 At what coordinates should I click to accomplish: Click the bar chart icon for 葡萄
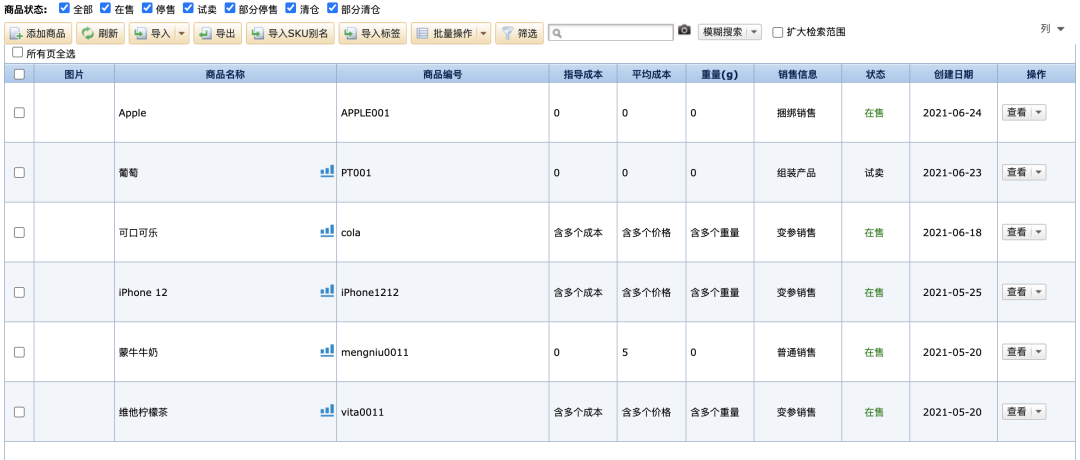326,171
